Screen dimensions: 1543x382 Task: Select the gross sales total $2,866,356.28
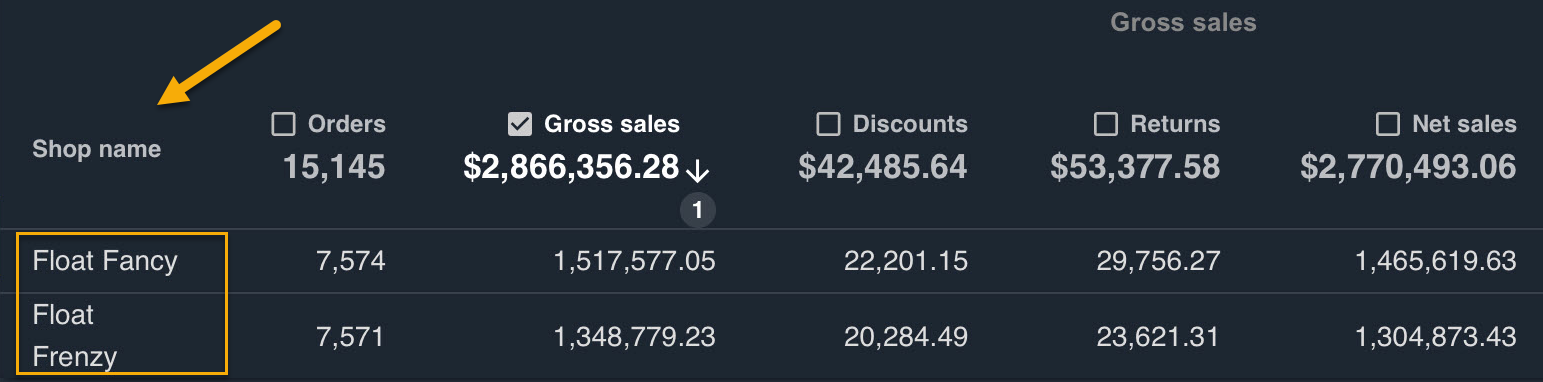click(x=571, y=167)
